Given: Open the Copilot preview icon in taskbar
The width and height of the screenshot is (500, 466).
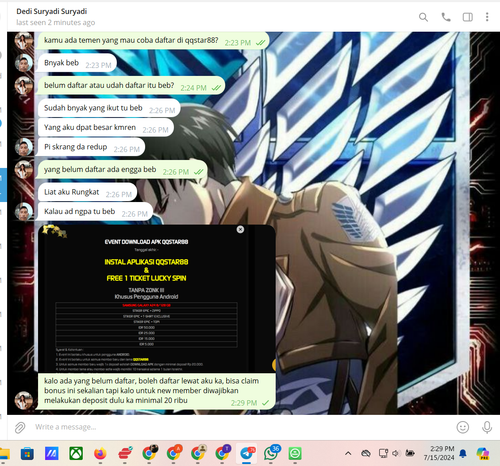Looking at the screenshot, I should (x=483, y=453).
